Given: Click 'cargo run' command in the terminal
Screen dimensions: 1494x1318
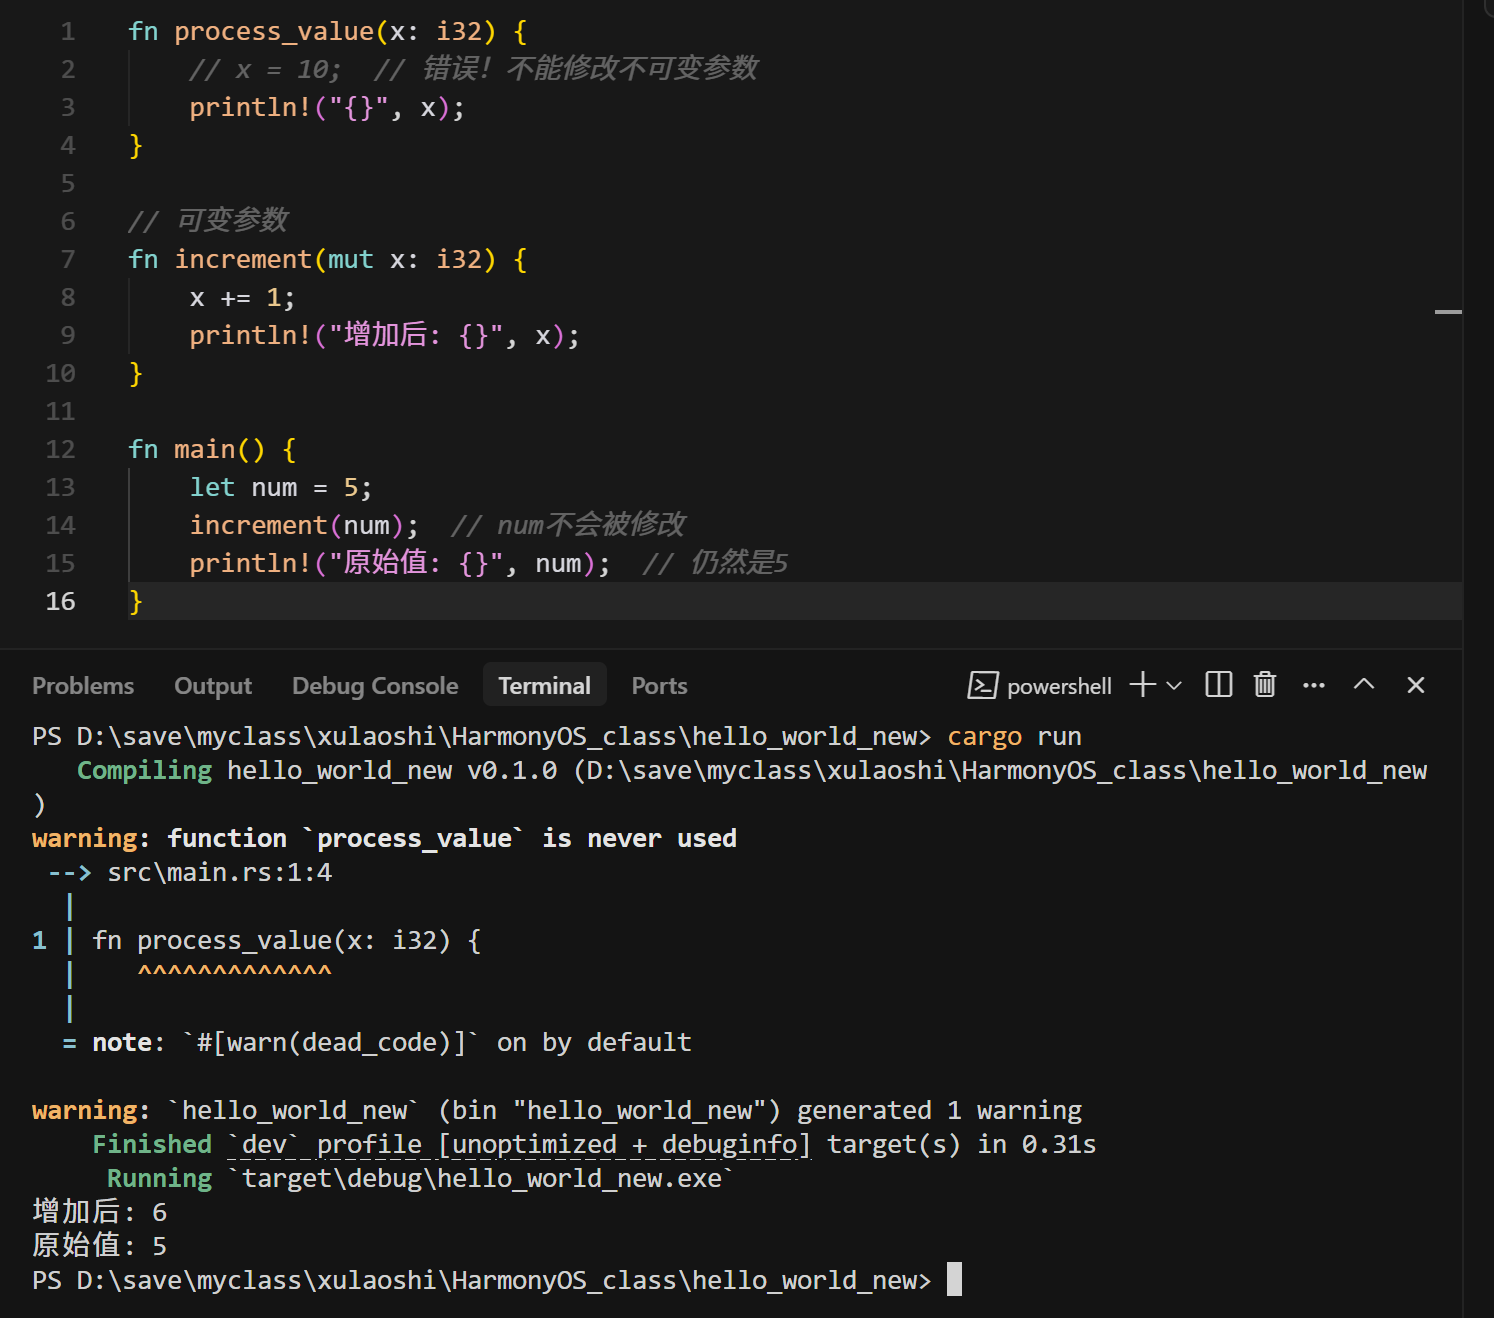Looking at the screenshot, I should 1014,737.
